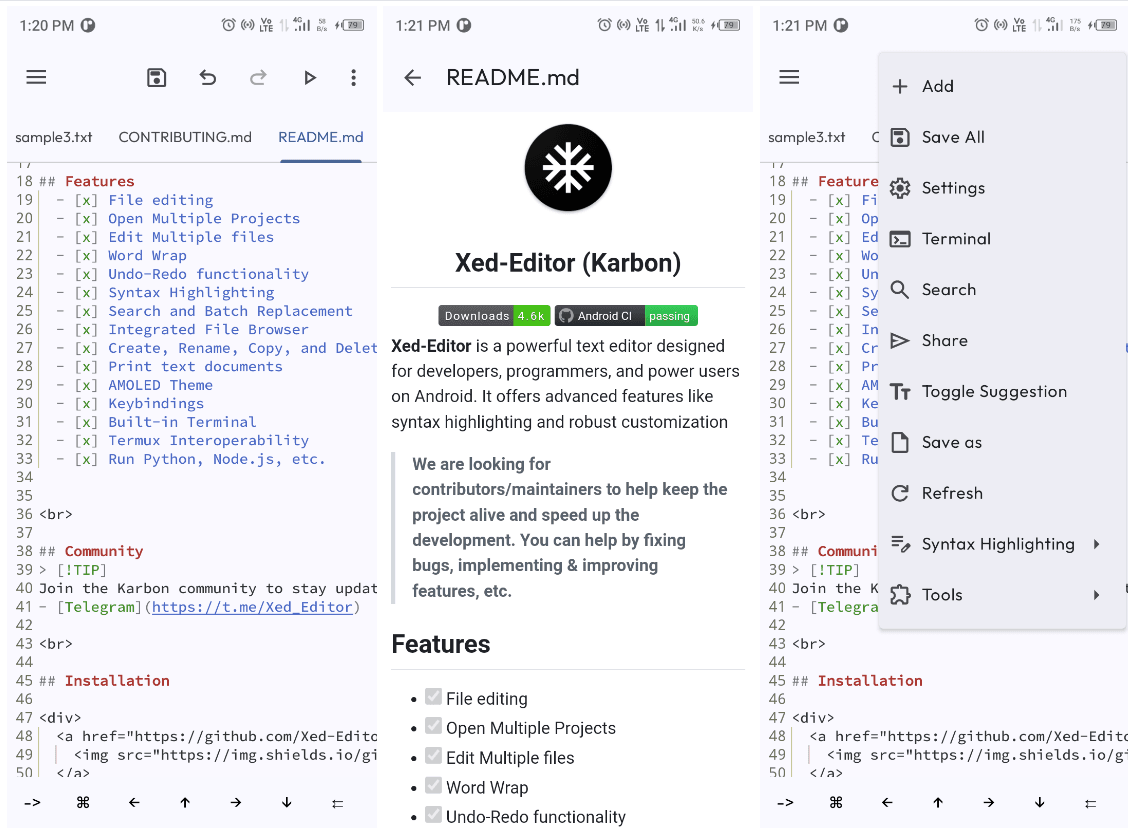1128x836 pixels.
Task: Click the AMOLED Theme line in left editor
Action: coord(160,385)
